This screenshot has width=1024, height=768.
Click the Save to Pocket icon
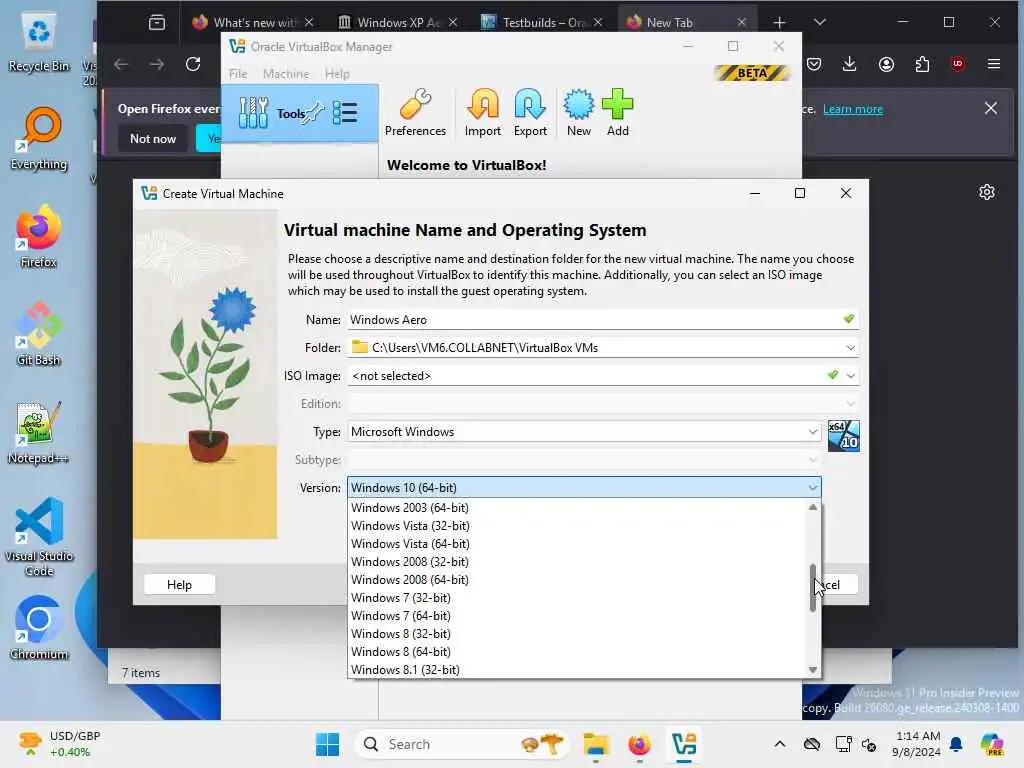pos(814,64)
